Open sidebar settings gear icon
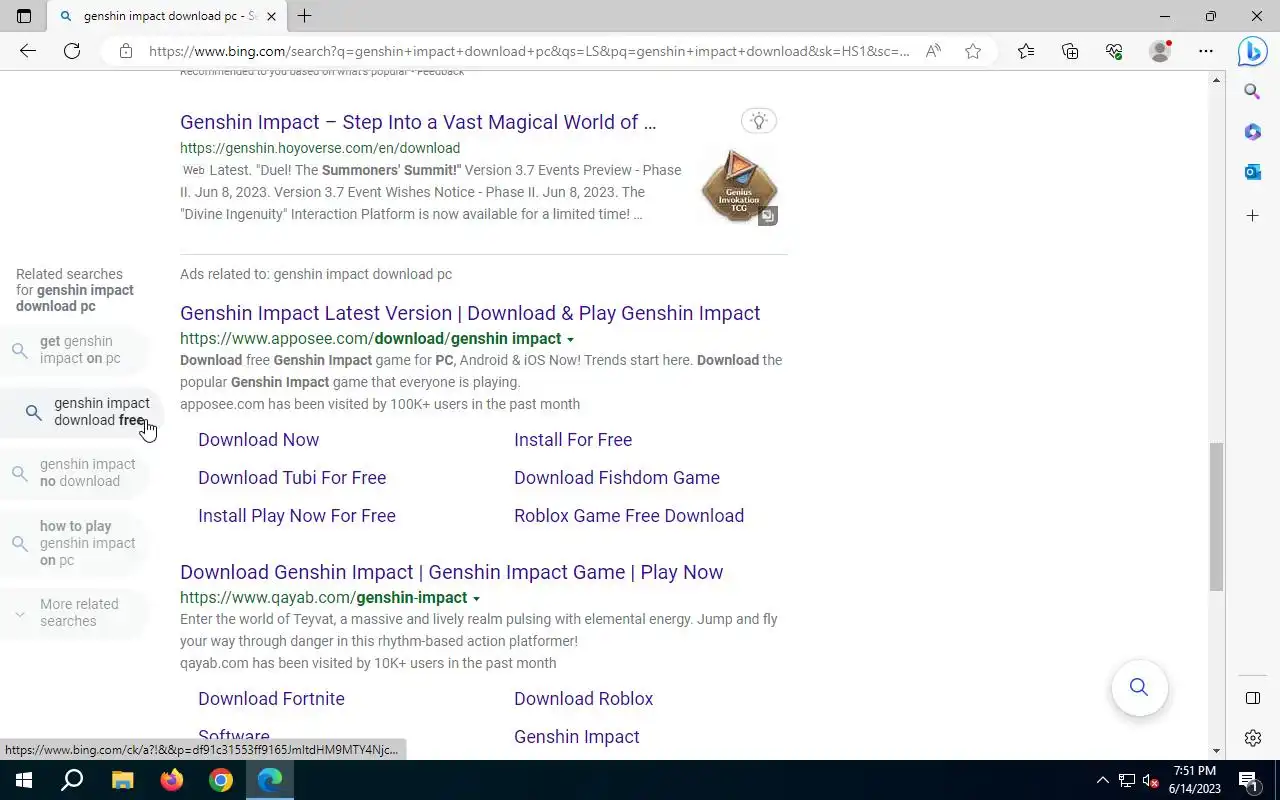 [1253, 738]
